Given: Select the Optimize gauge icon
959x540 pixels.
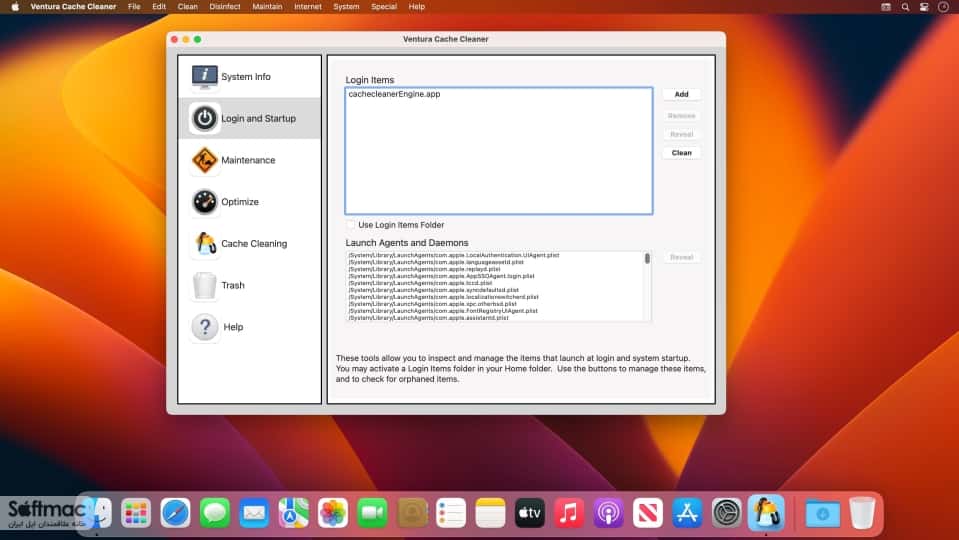Looking at the screenshot, I should click(204, 202).
